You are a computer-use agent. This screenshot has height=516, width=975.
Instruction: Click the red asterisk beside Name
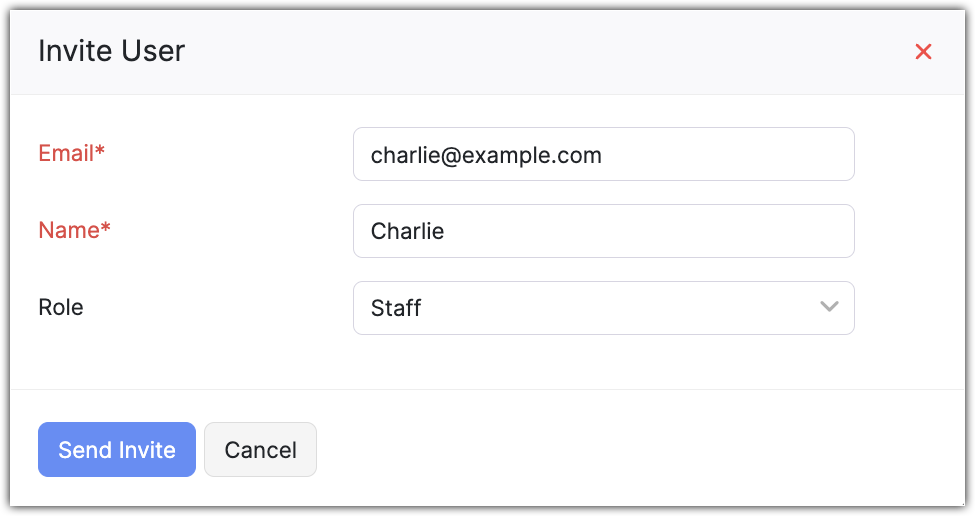(x=106, y=229)
